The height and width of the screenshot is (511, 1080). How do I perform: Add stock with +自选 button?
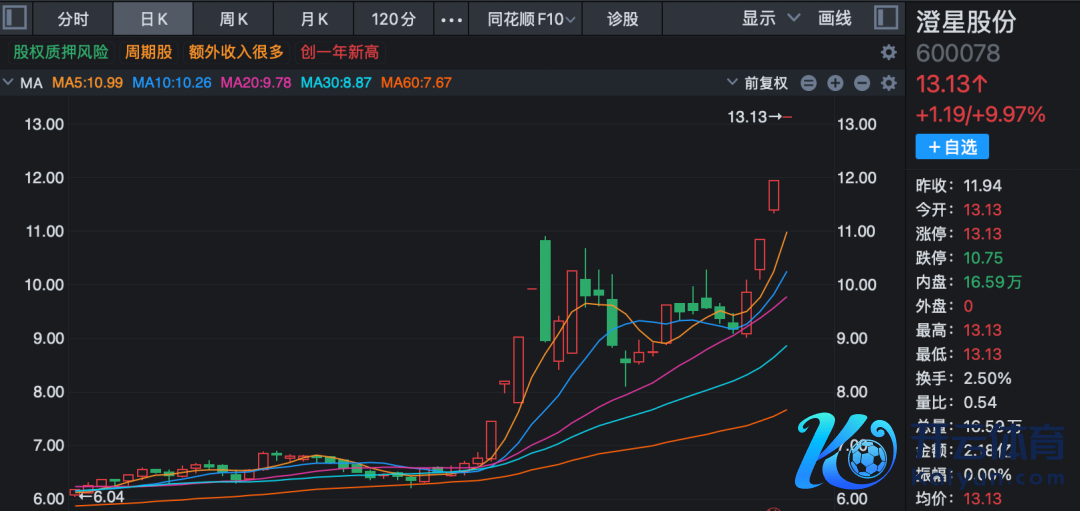tap(952, 147)
